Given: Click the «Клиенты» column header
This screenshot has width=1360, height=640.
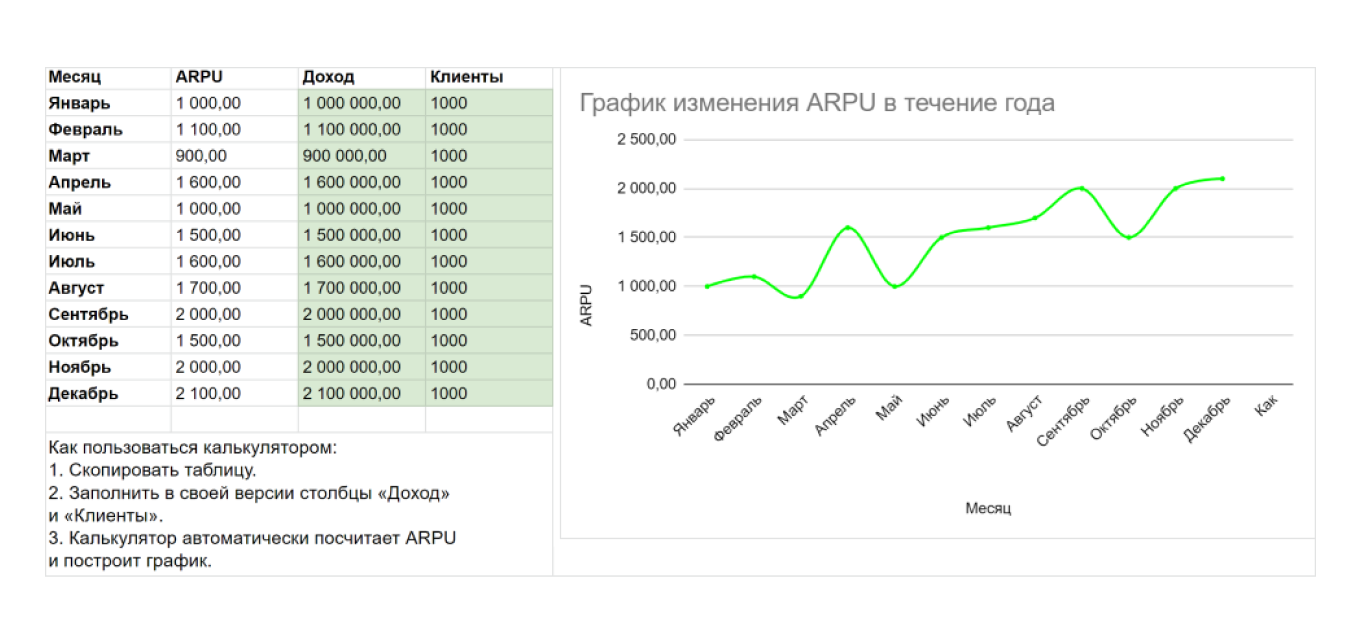Looking at the screenshot, I should click(466, 76).
